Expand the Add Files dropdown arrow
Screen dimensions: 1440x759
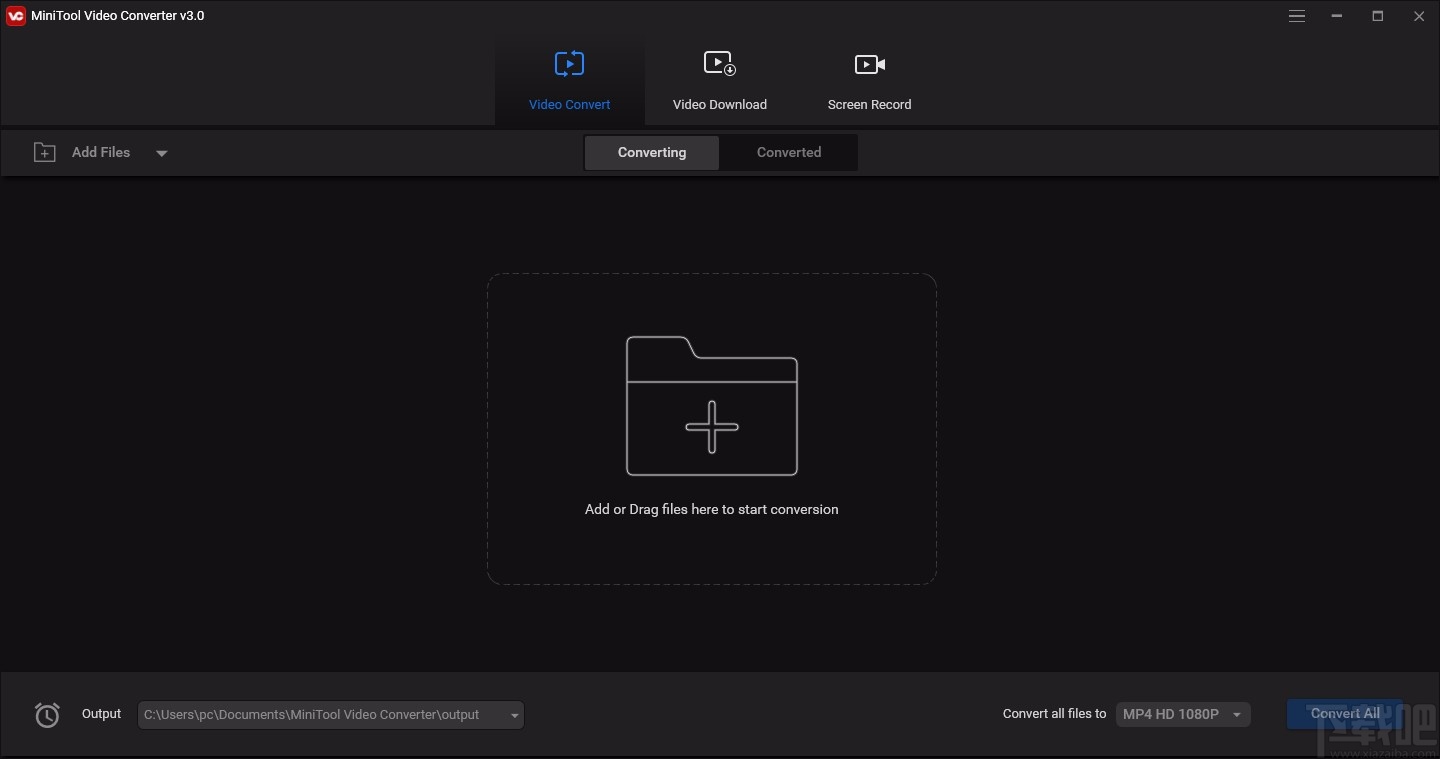coord(161,153)
